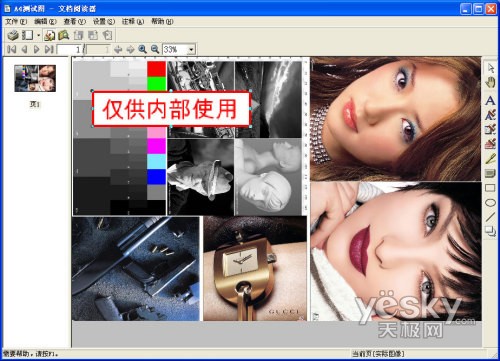Select the image stamp tool

[x=490, y=129]
